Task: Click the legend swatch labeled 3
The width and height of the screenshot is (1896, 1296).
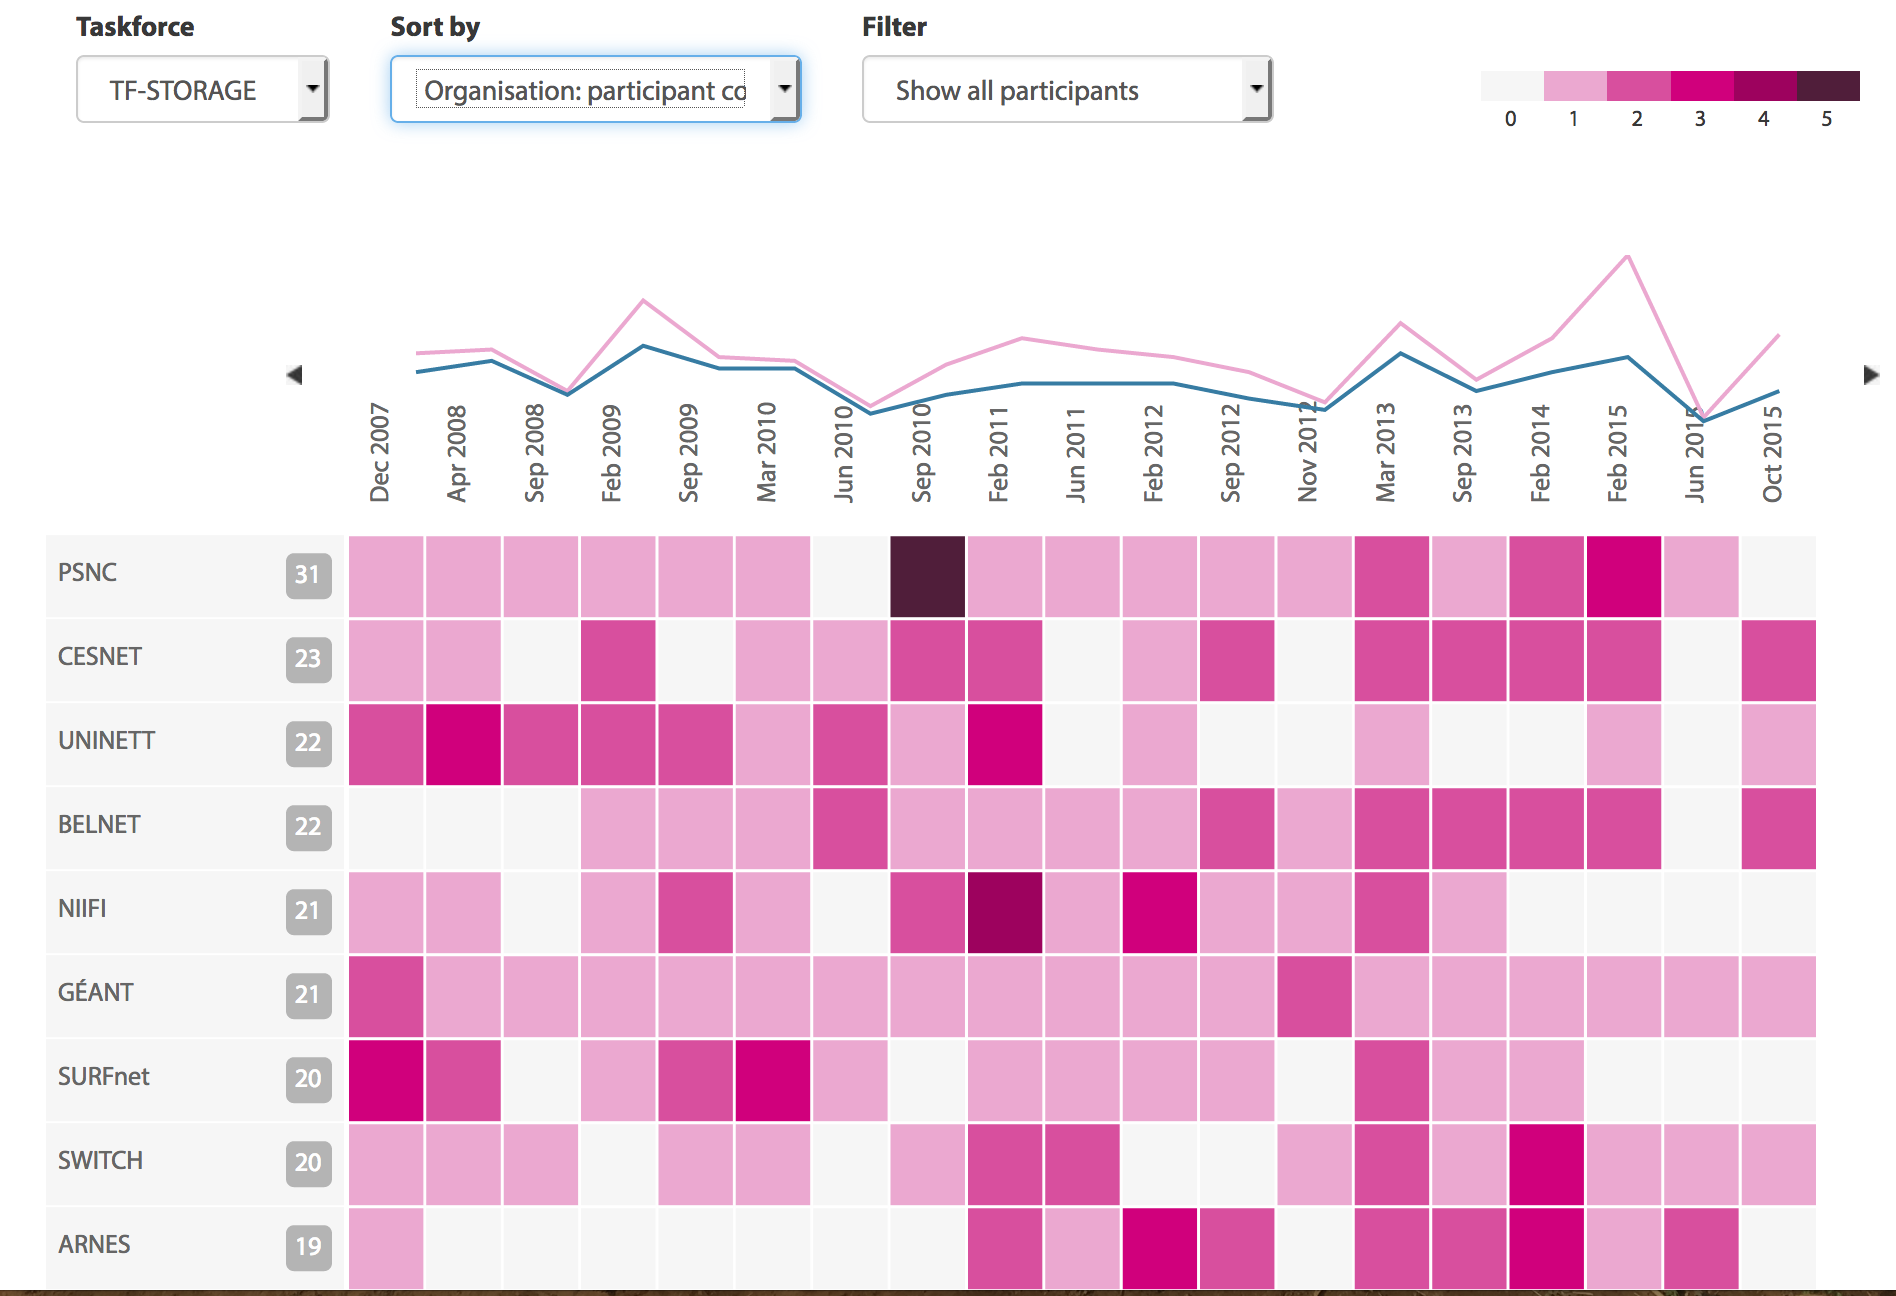Action: pyautogui.click(x=1701, y=86)
